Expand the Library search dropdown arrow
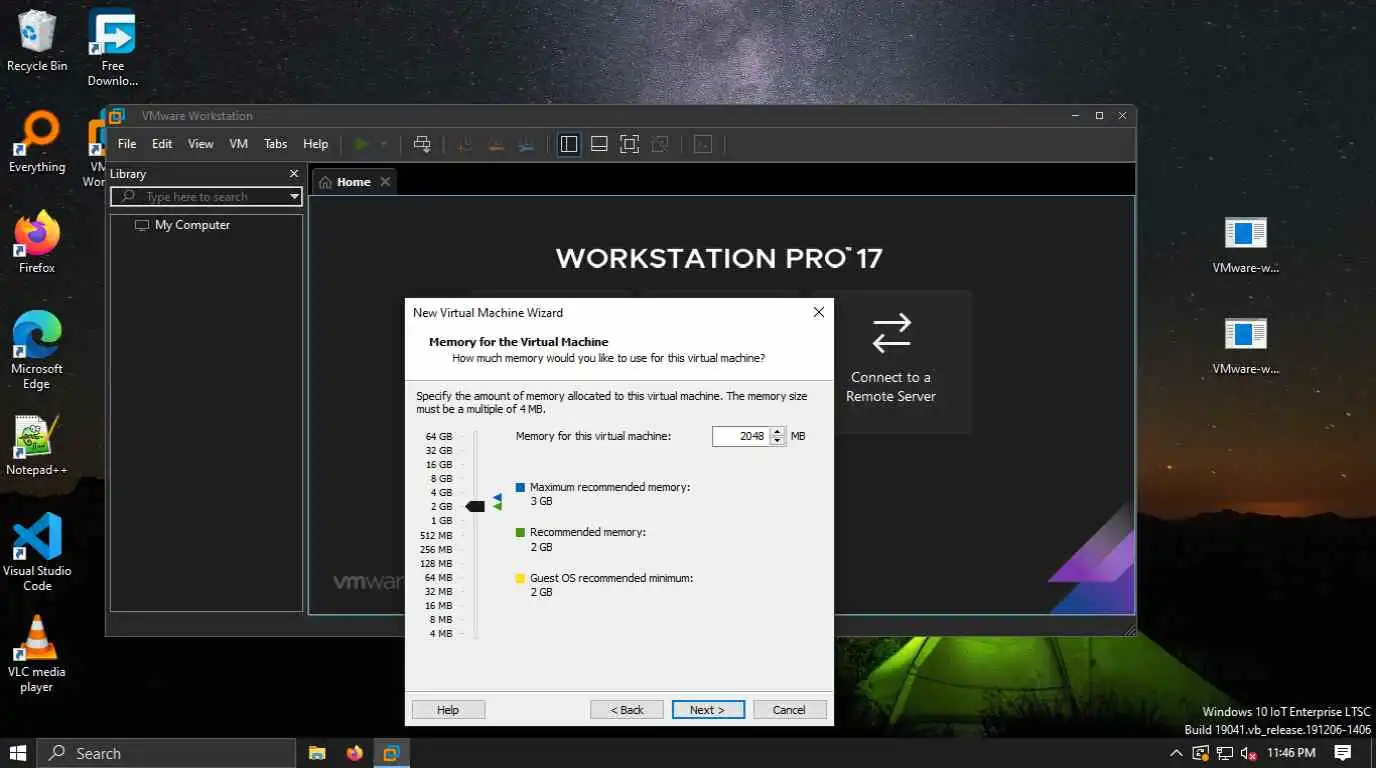Viewport: 1376px width, 768px height. pos(294,197)
